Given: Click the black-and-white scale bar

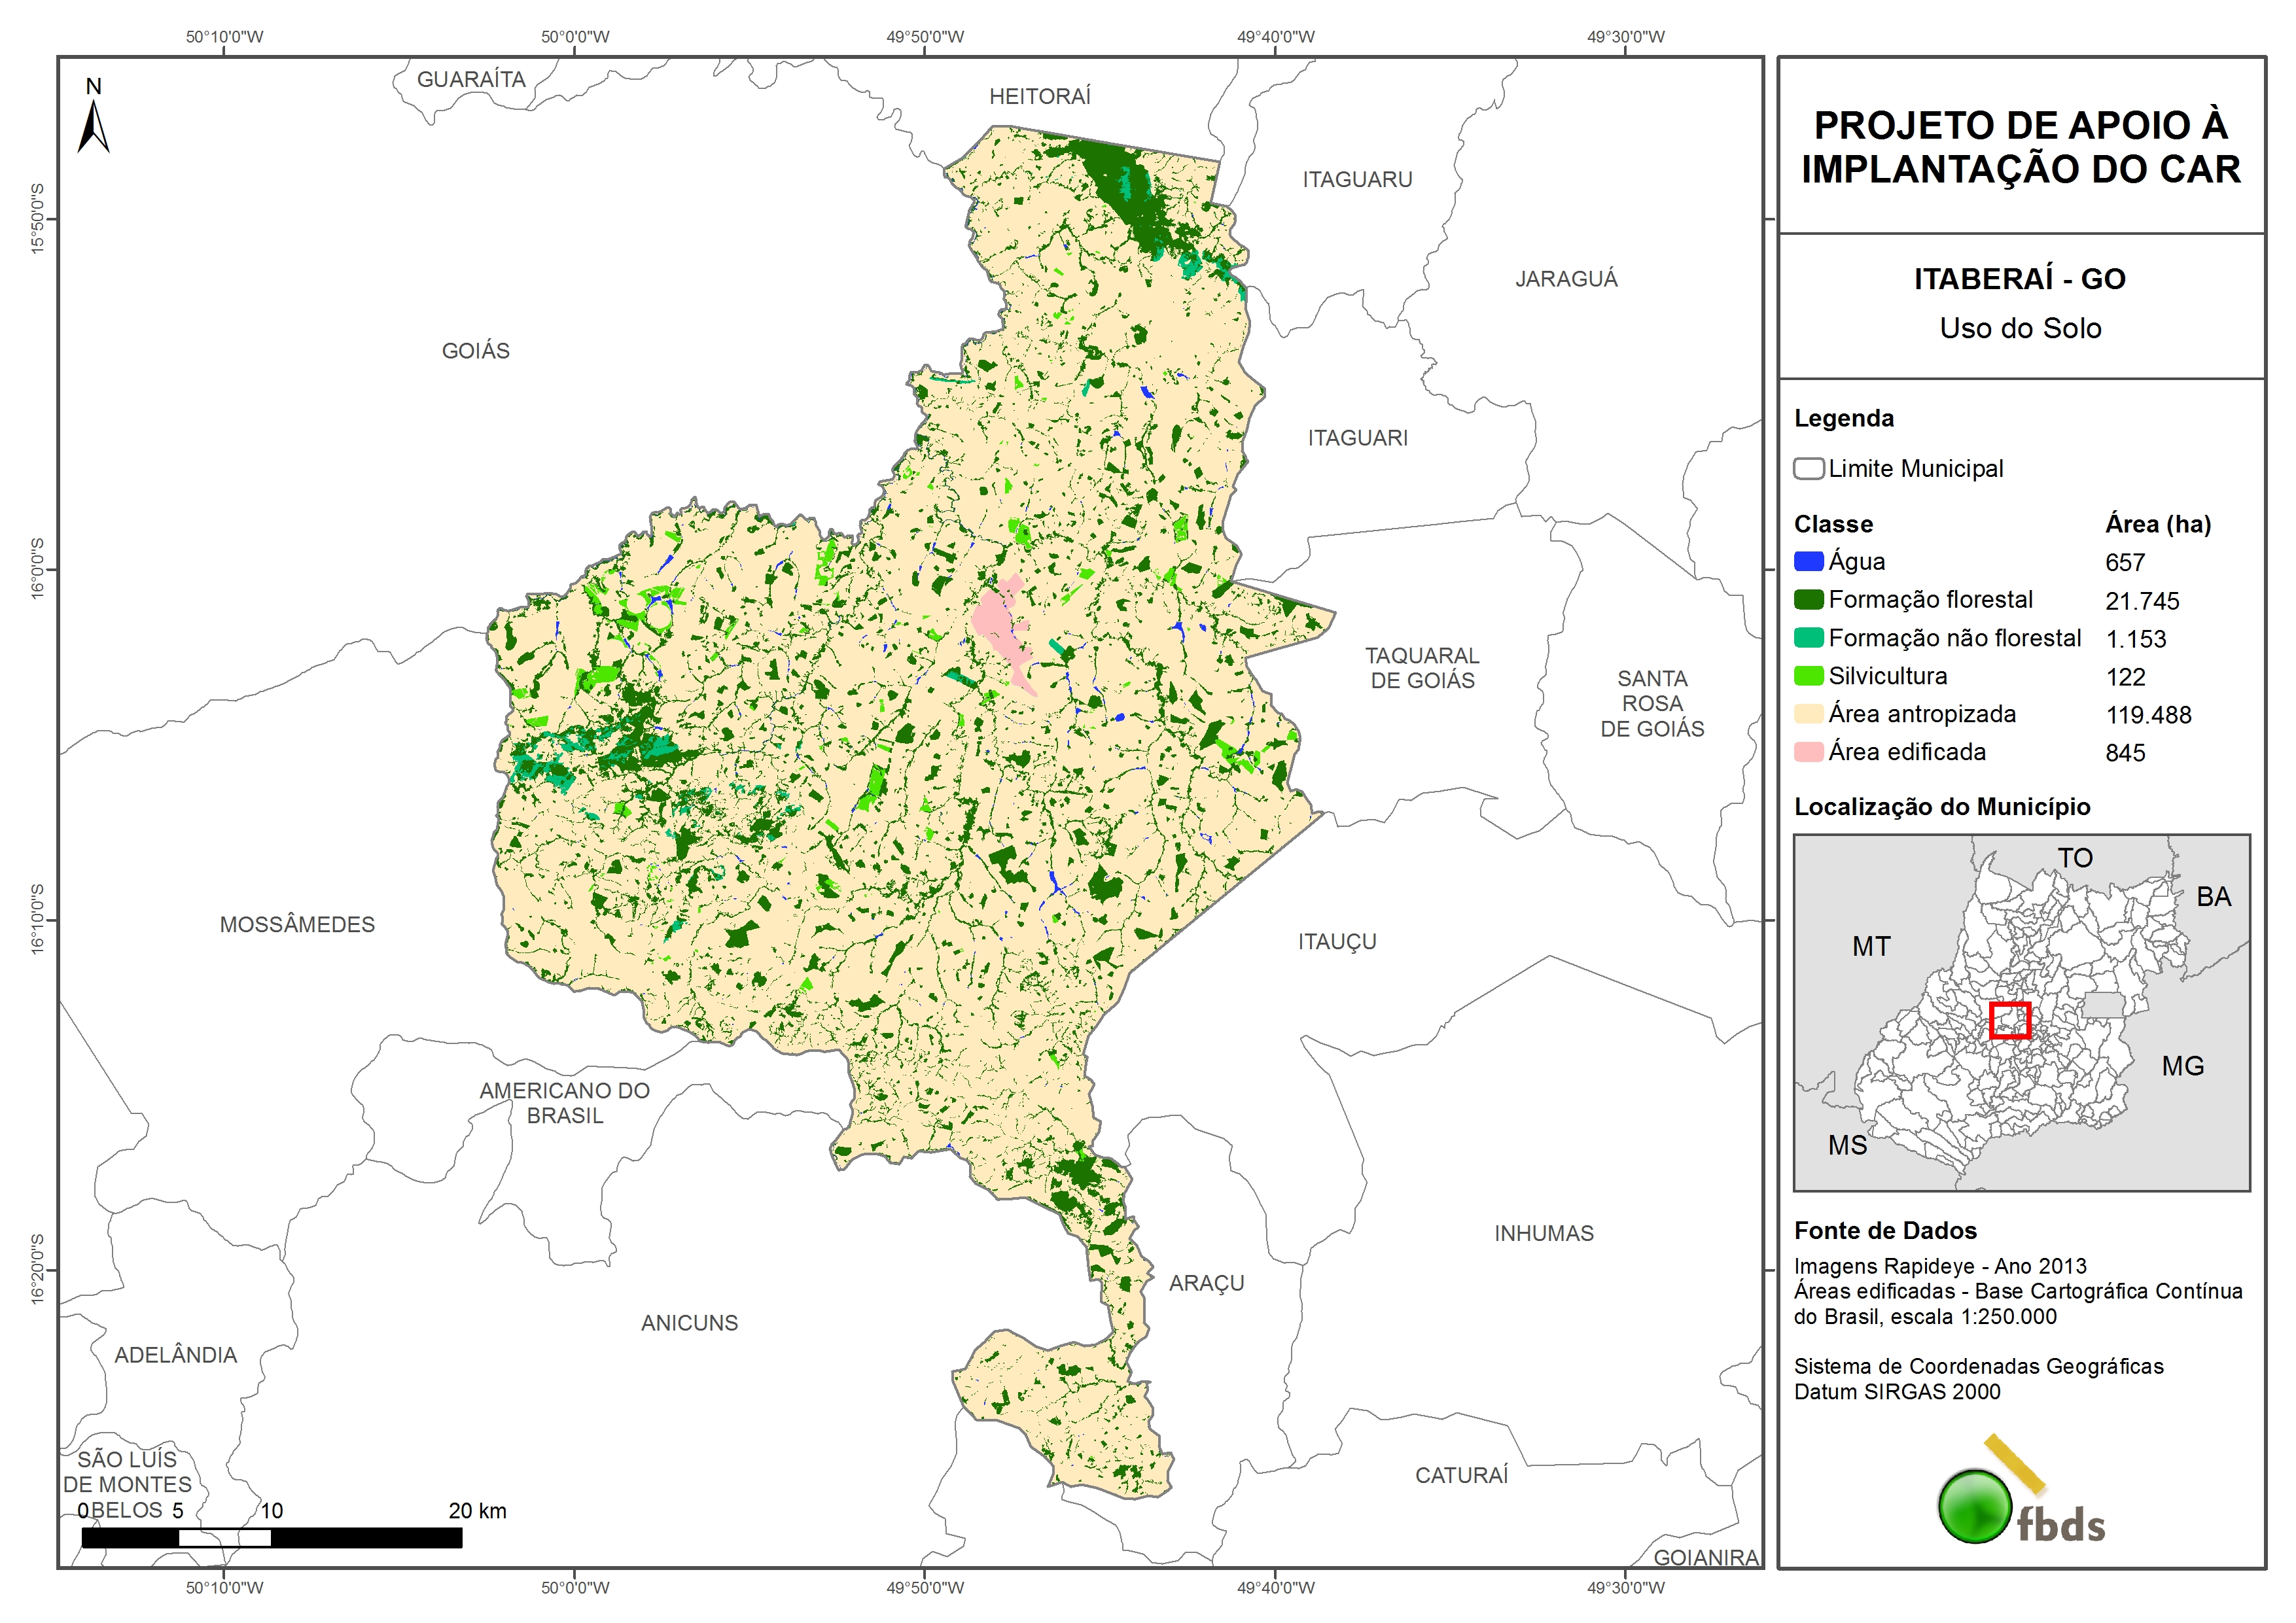Looking at the screenshot, I should point(271,1537).
